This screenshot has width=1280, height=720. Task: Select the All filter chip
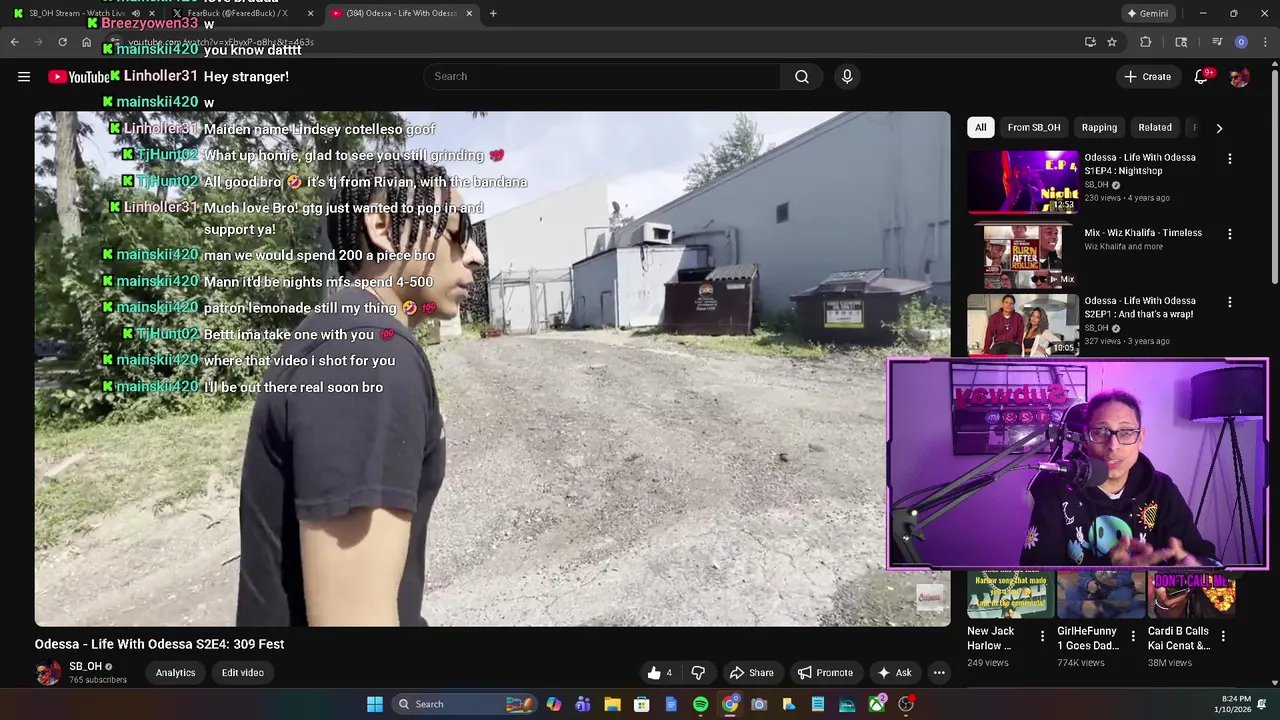(x=980, y=127)
